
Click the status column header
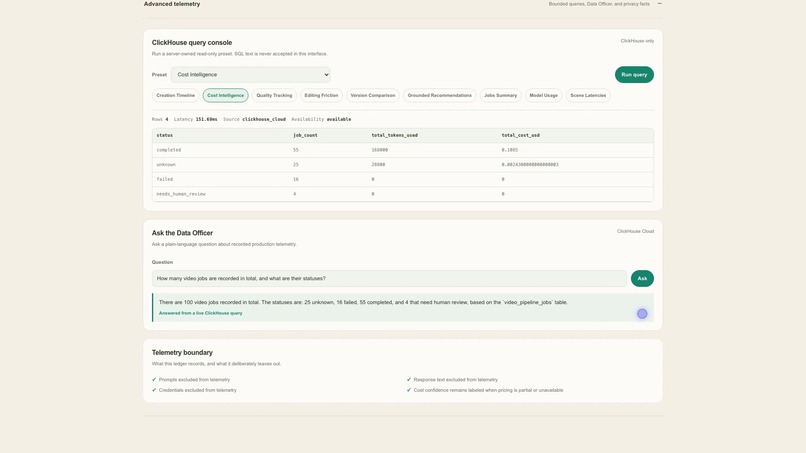pyautogui.click(x=164, y=135)
